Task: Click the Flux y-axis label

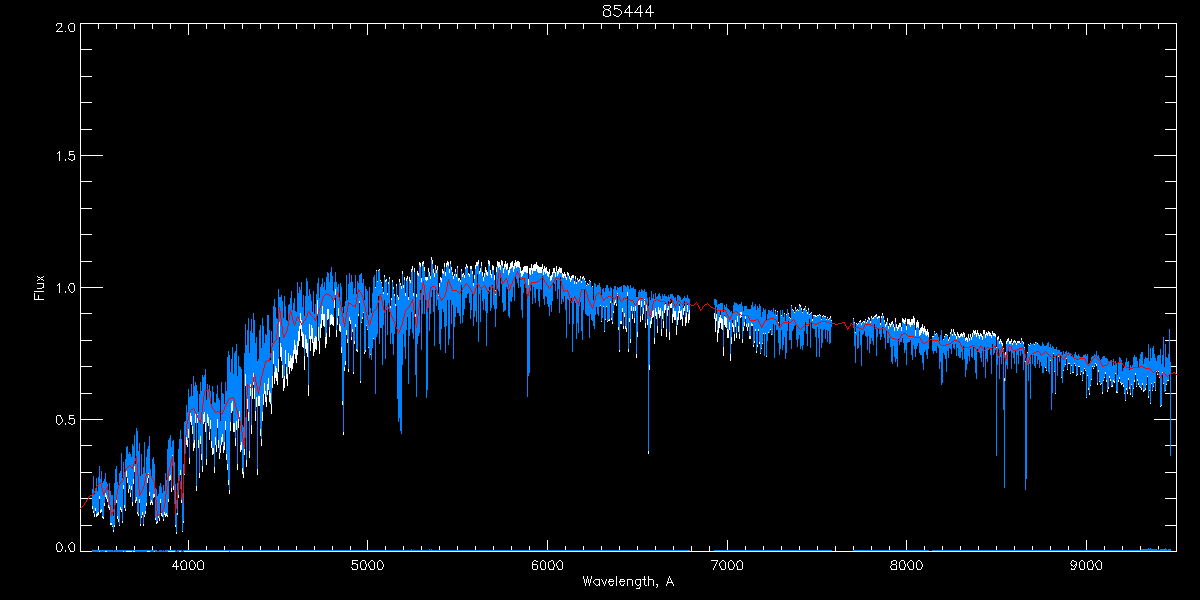Action: [40, 288]
